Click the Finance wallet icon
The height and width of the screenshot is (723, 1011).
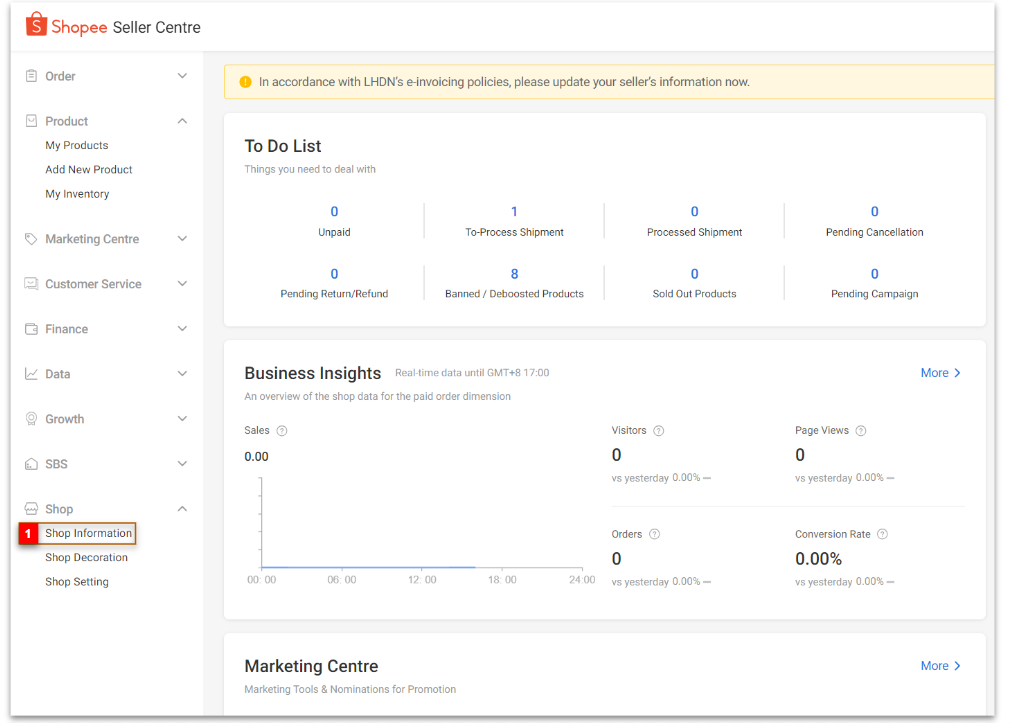(31, 329)
